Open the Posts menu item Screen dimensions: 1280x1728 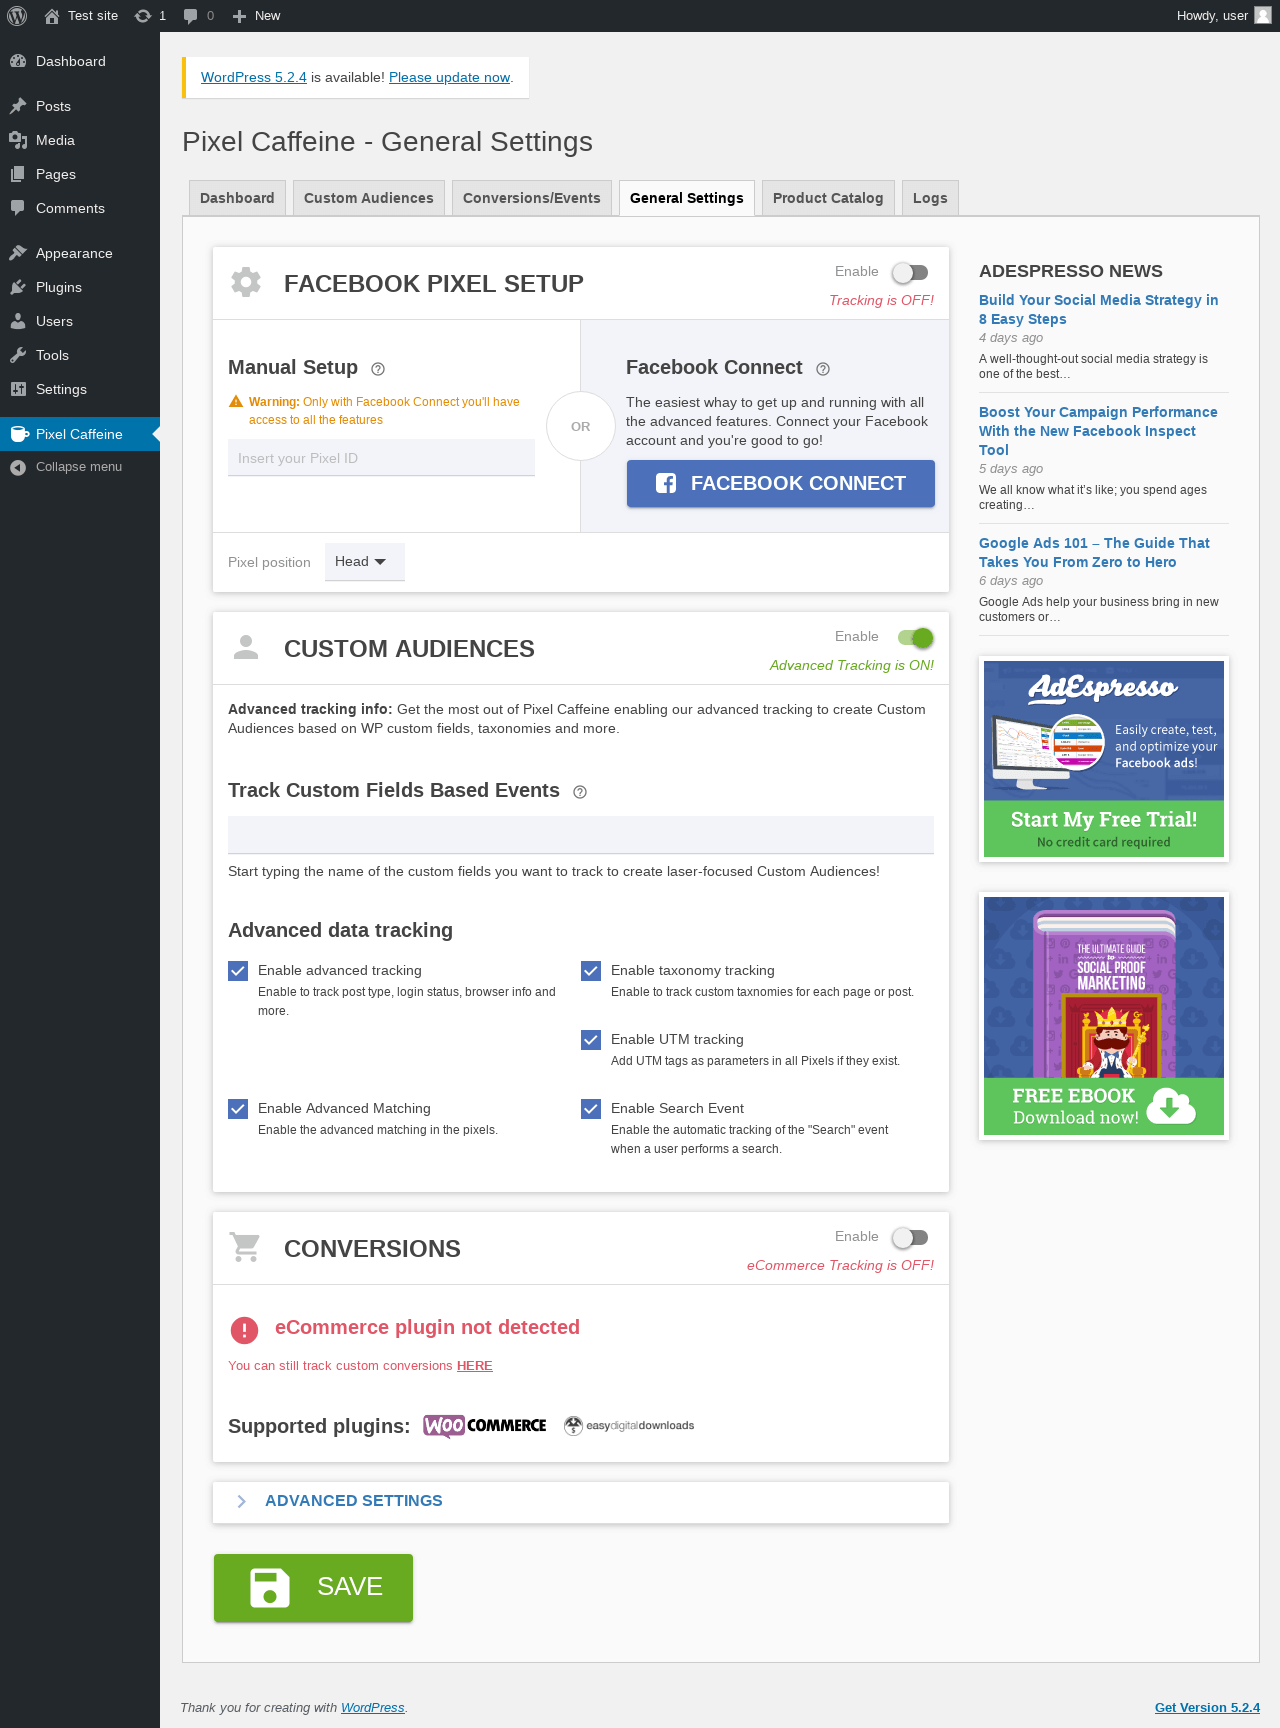pyautogui.click(x=80, y=106)
